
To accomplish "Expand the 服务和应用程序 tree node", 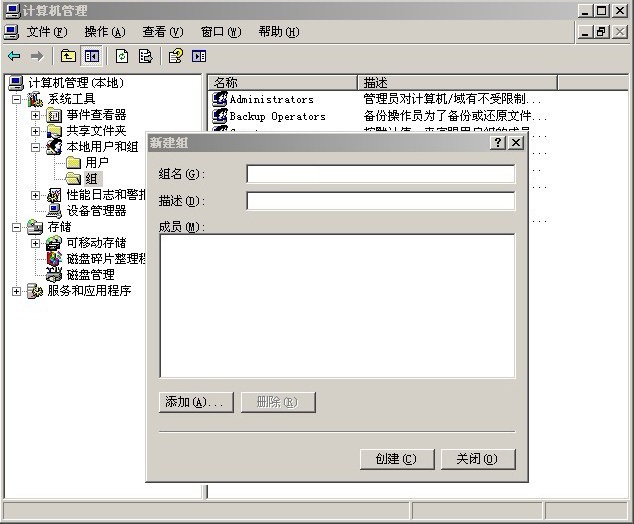I will (17, 291).
